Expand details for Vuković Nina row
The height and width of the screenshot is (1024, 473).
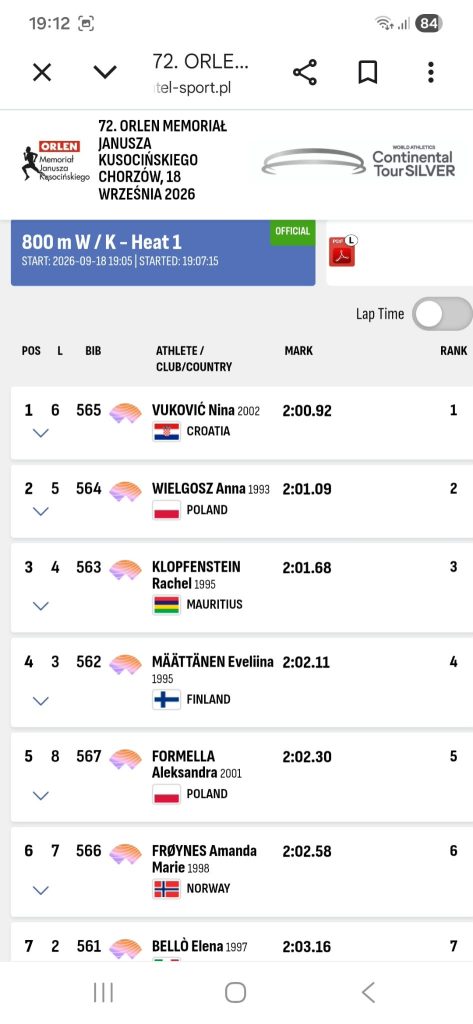[41, 433]
